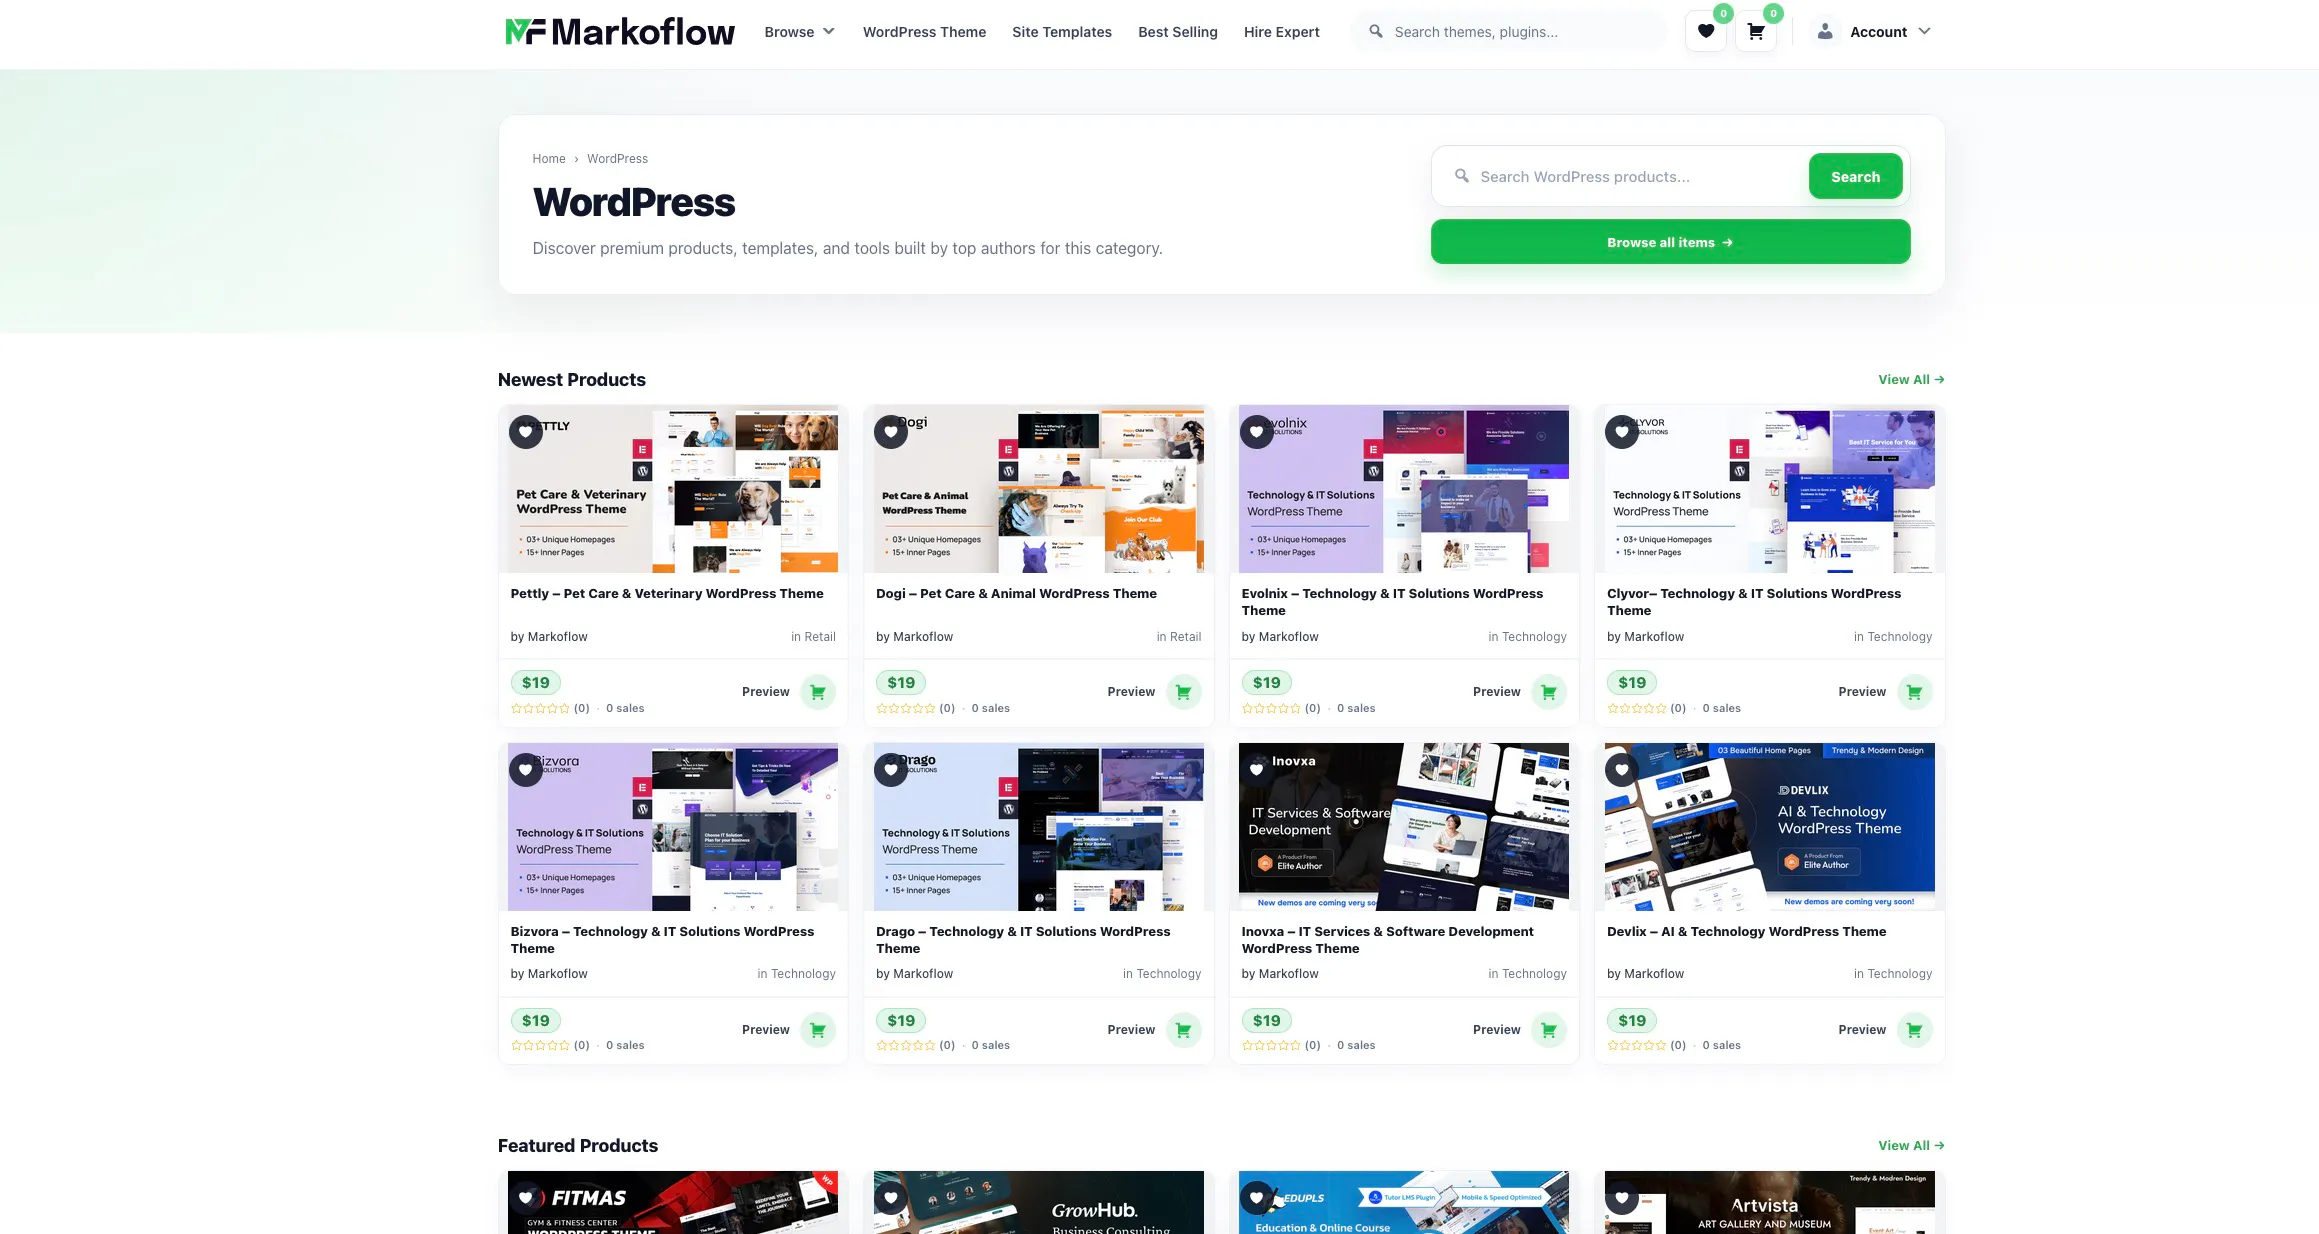Open Devlix theme thumbnail image
The height and width of the screenshot is (1234, 2319).
(1770, 827)
